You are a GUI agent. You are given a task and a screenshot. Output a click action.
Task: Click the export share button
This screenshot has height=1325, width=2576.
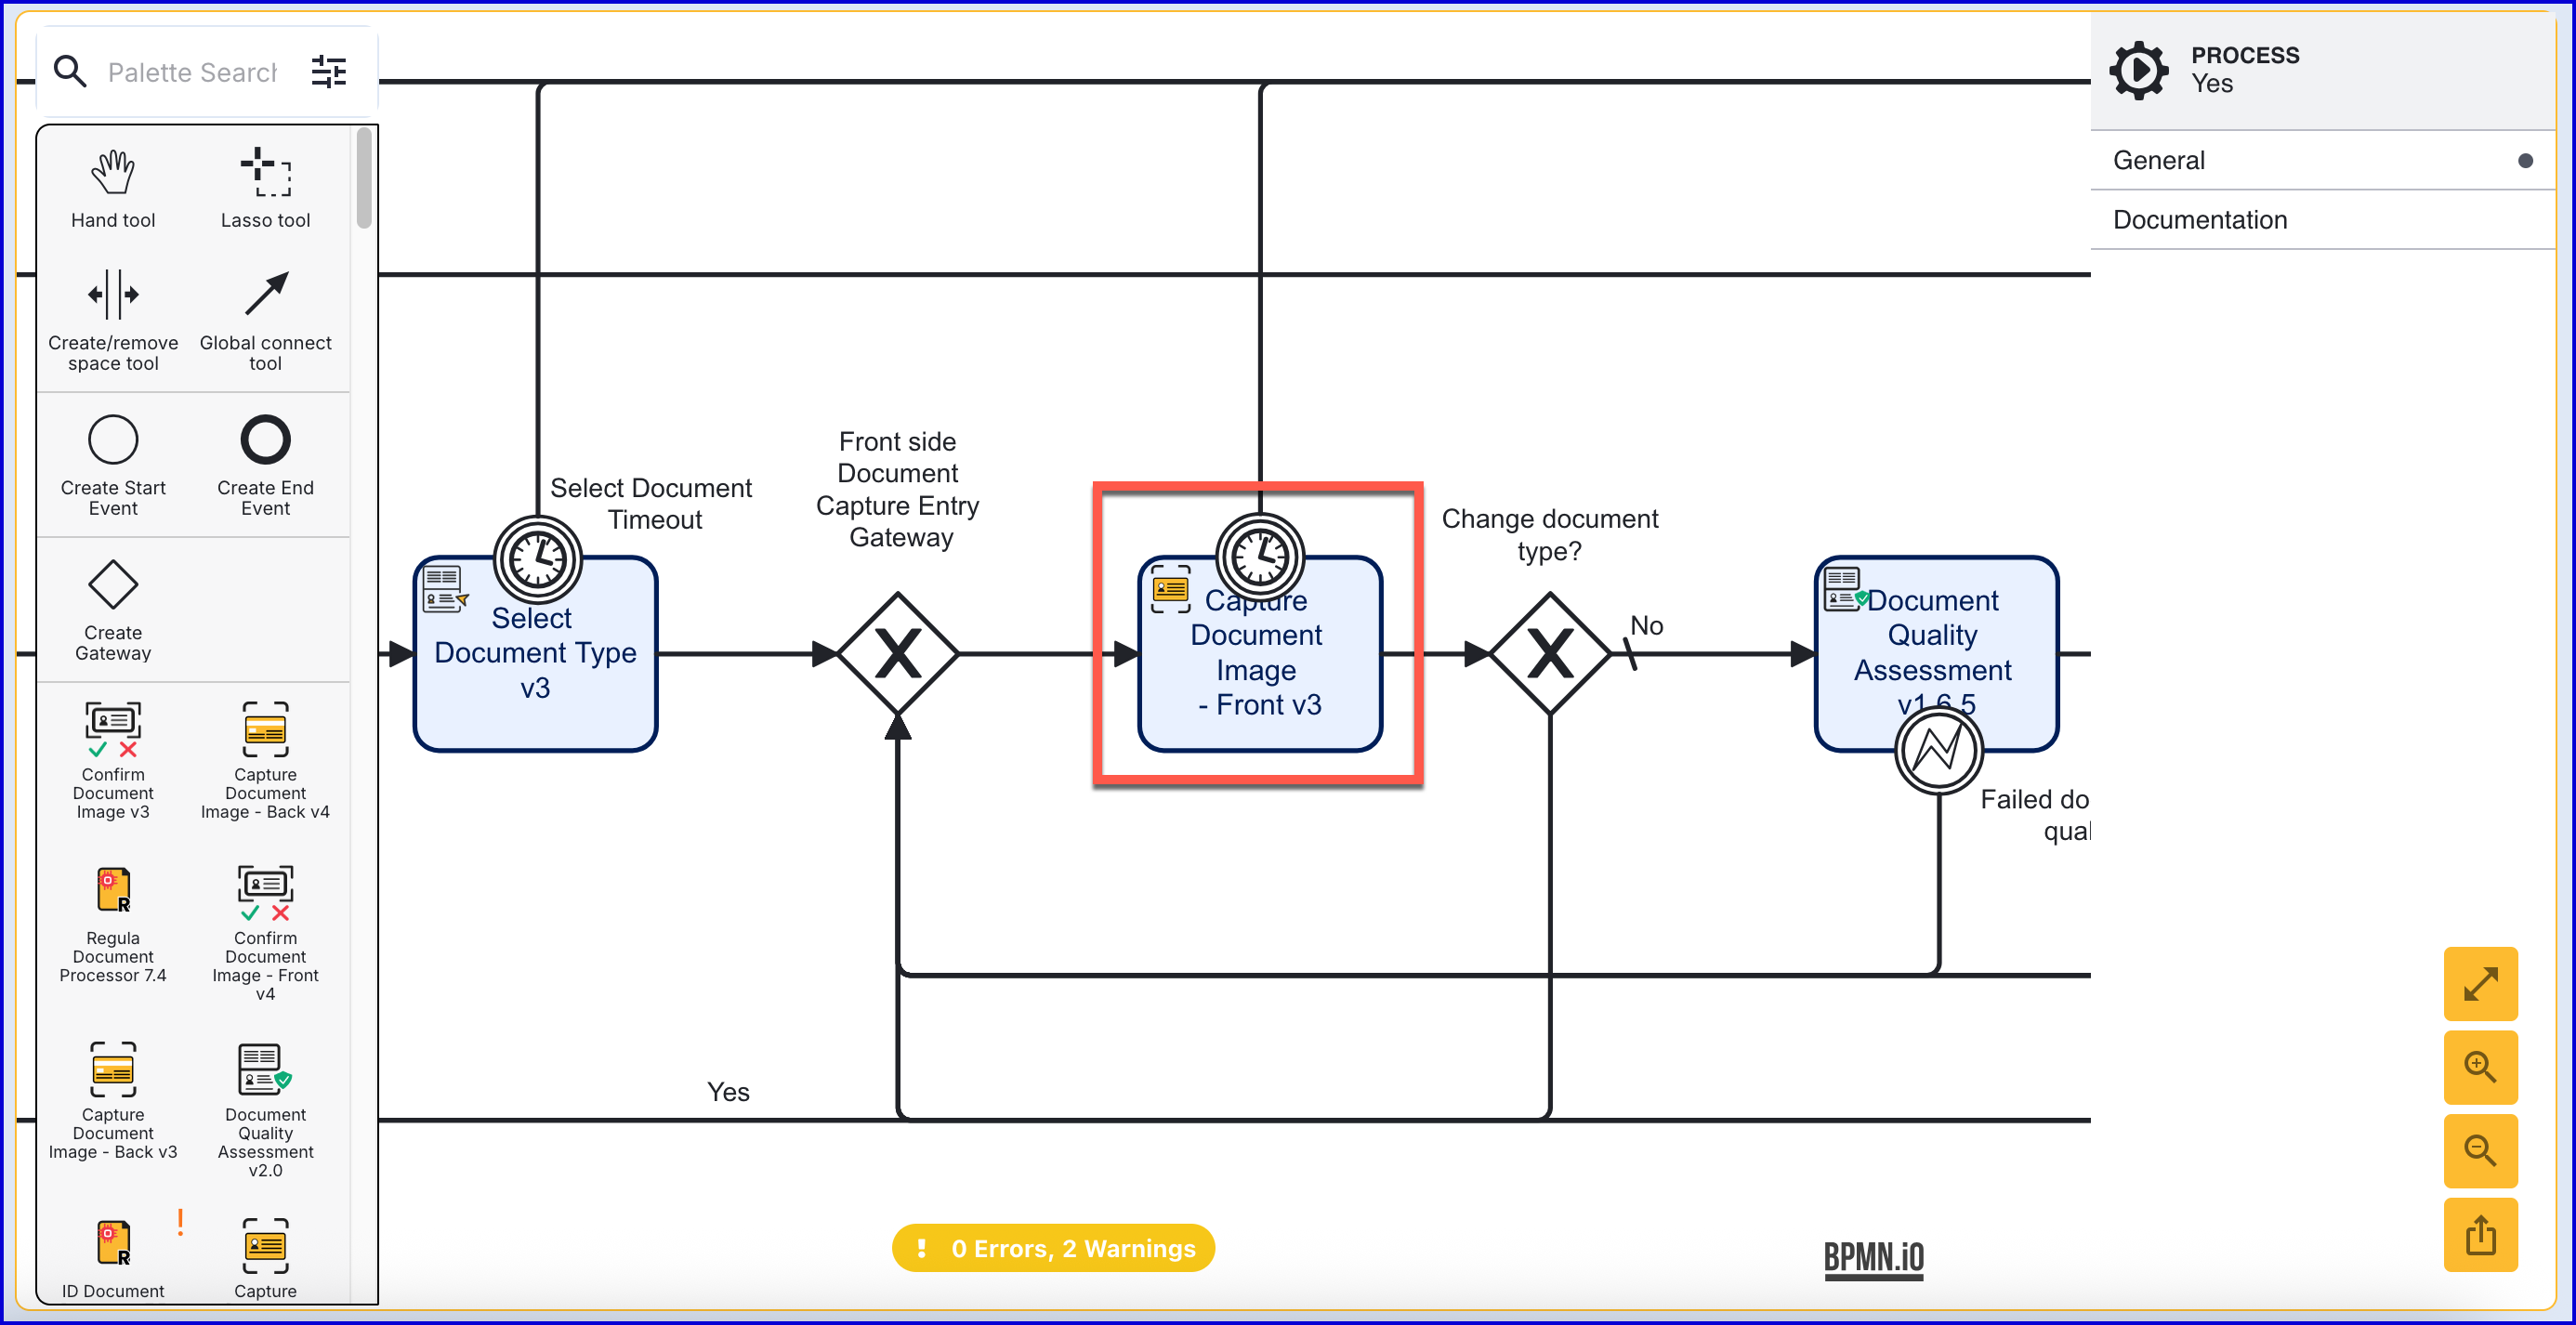pyautogui.click(x=2479, y=1234)
